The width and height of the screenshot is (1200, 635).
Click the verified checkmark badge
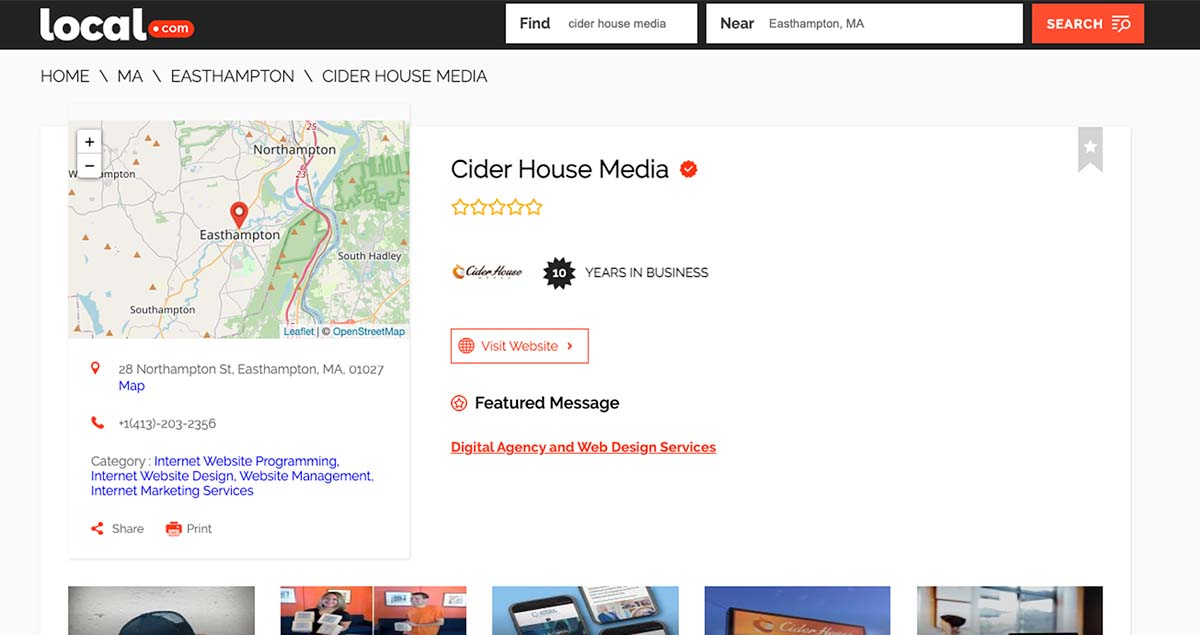tap(688, 169)
